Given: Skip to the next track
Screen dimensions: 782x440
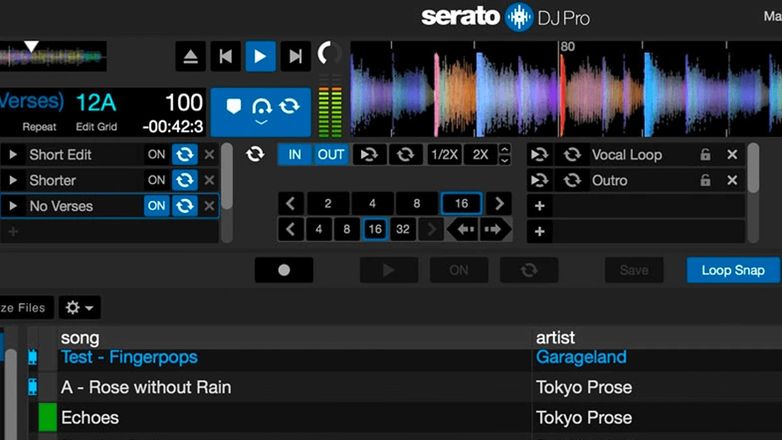Looking at the screenshot, I should 295,56.
